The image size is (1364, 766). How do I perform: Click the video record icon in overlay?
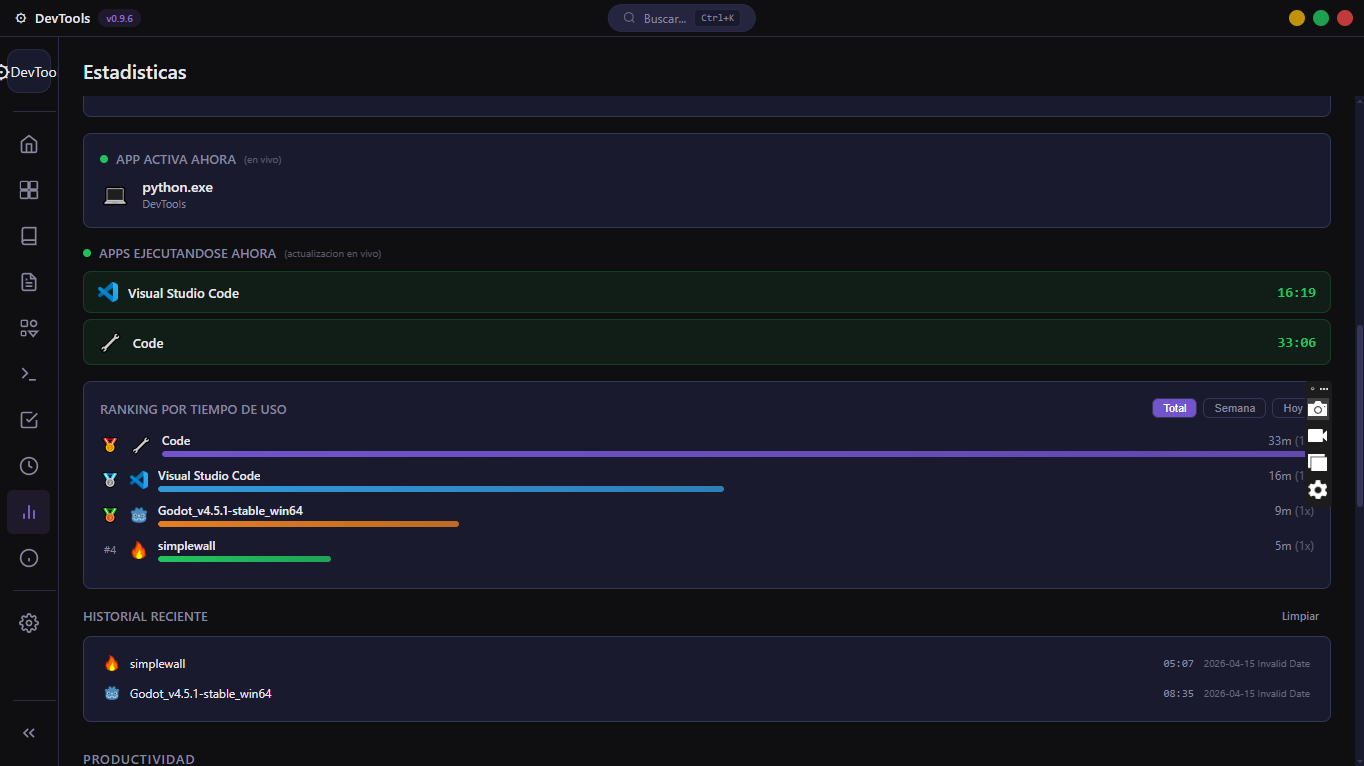[1318, 435]
